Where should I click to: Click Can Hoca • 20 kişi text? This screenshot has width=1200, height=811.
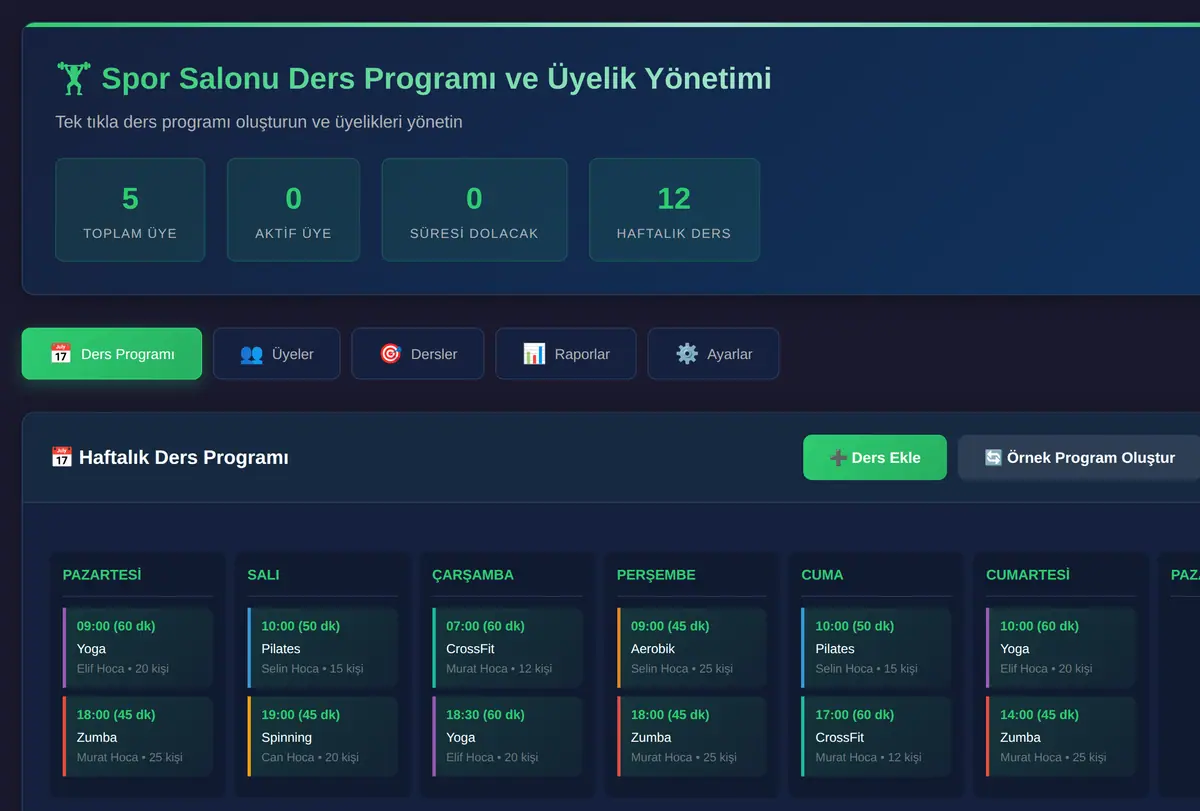[x=310, y=757]
